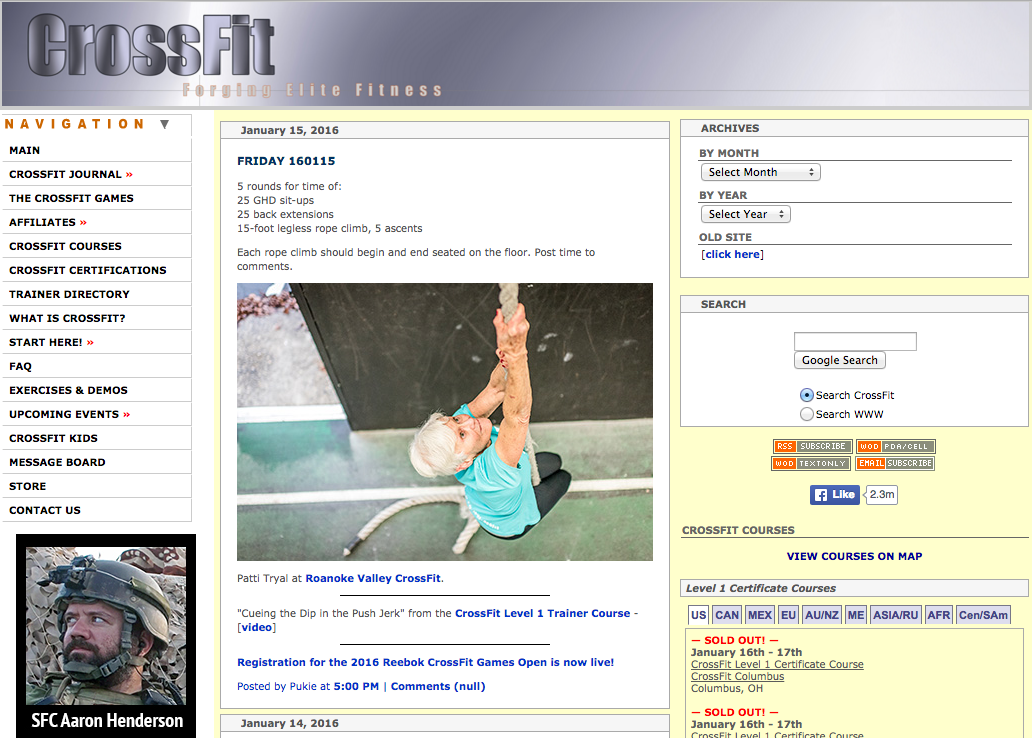The height and width of the screenshot is (738, 1032).
Task: Open the Select Month dropdown
Action: (x=761, y=172)
